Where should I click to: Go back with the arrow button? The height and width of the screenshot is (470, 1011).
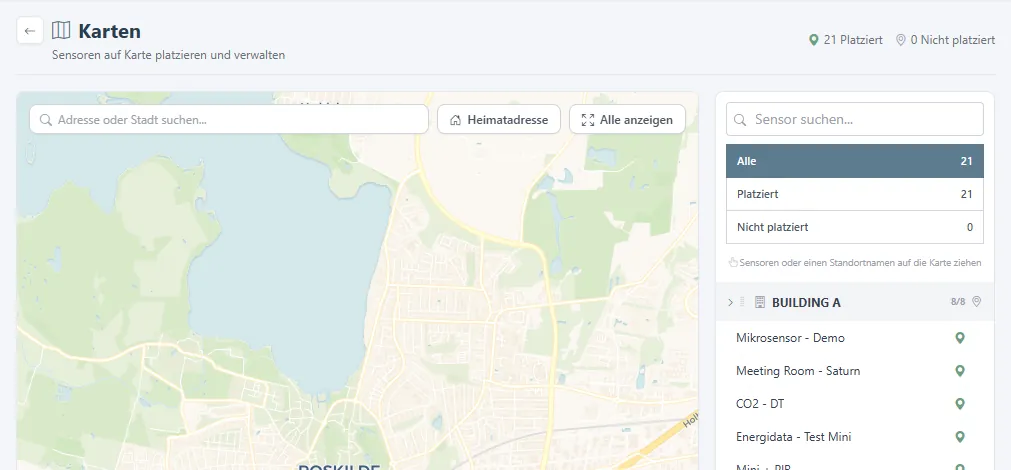click(x=30, y=31)
